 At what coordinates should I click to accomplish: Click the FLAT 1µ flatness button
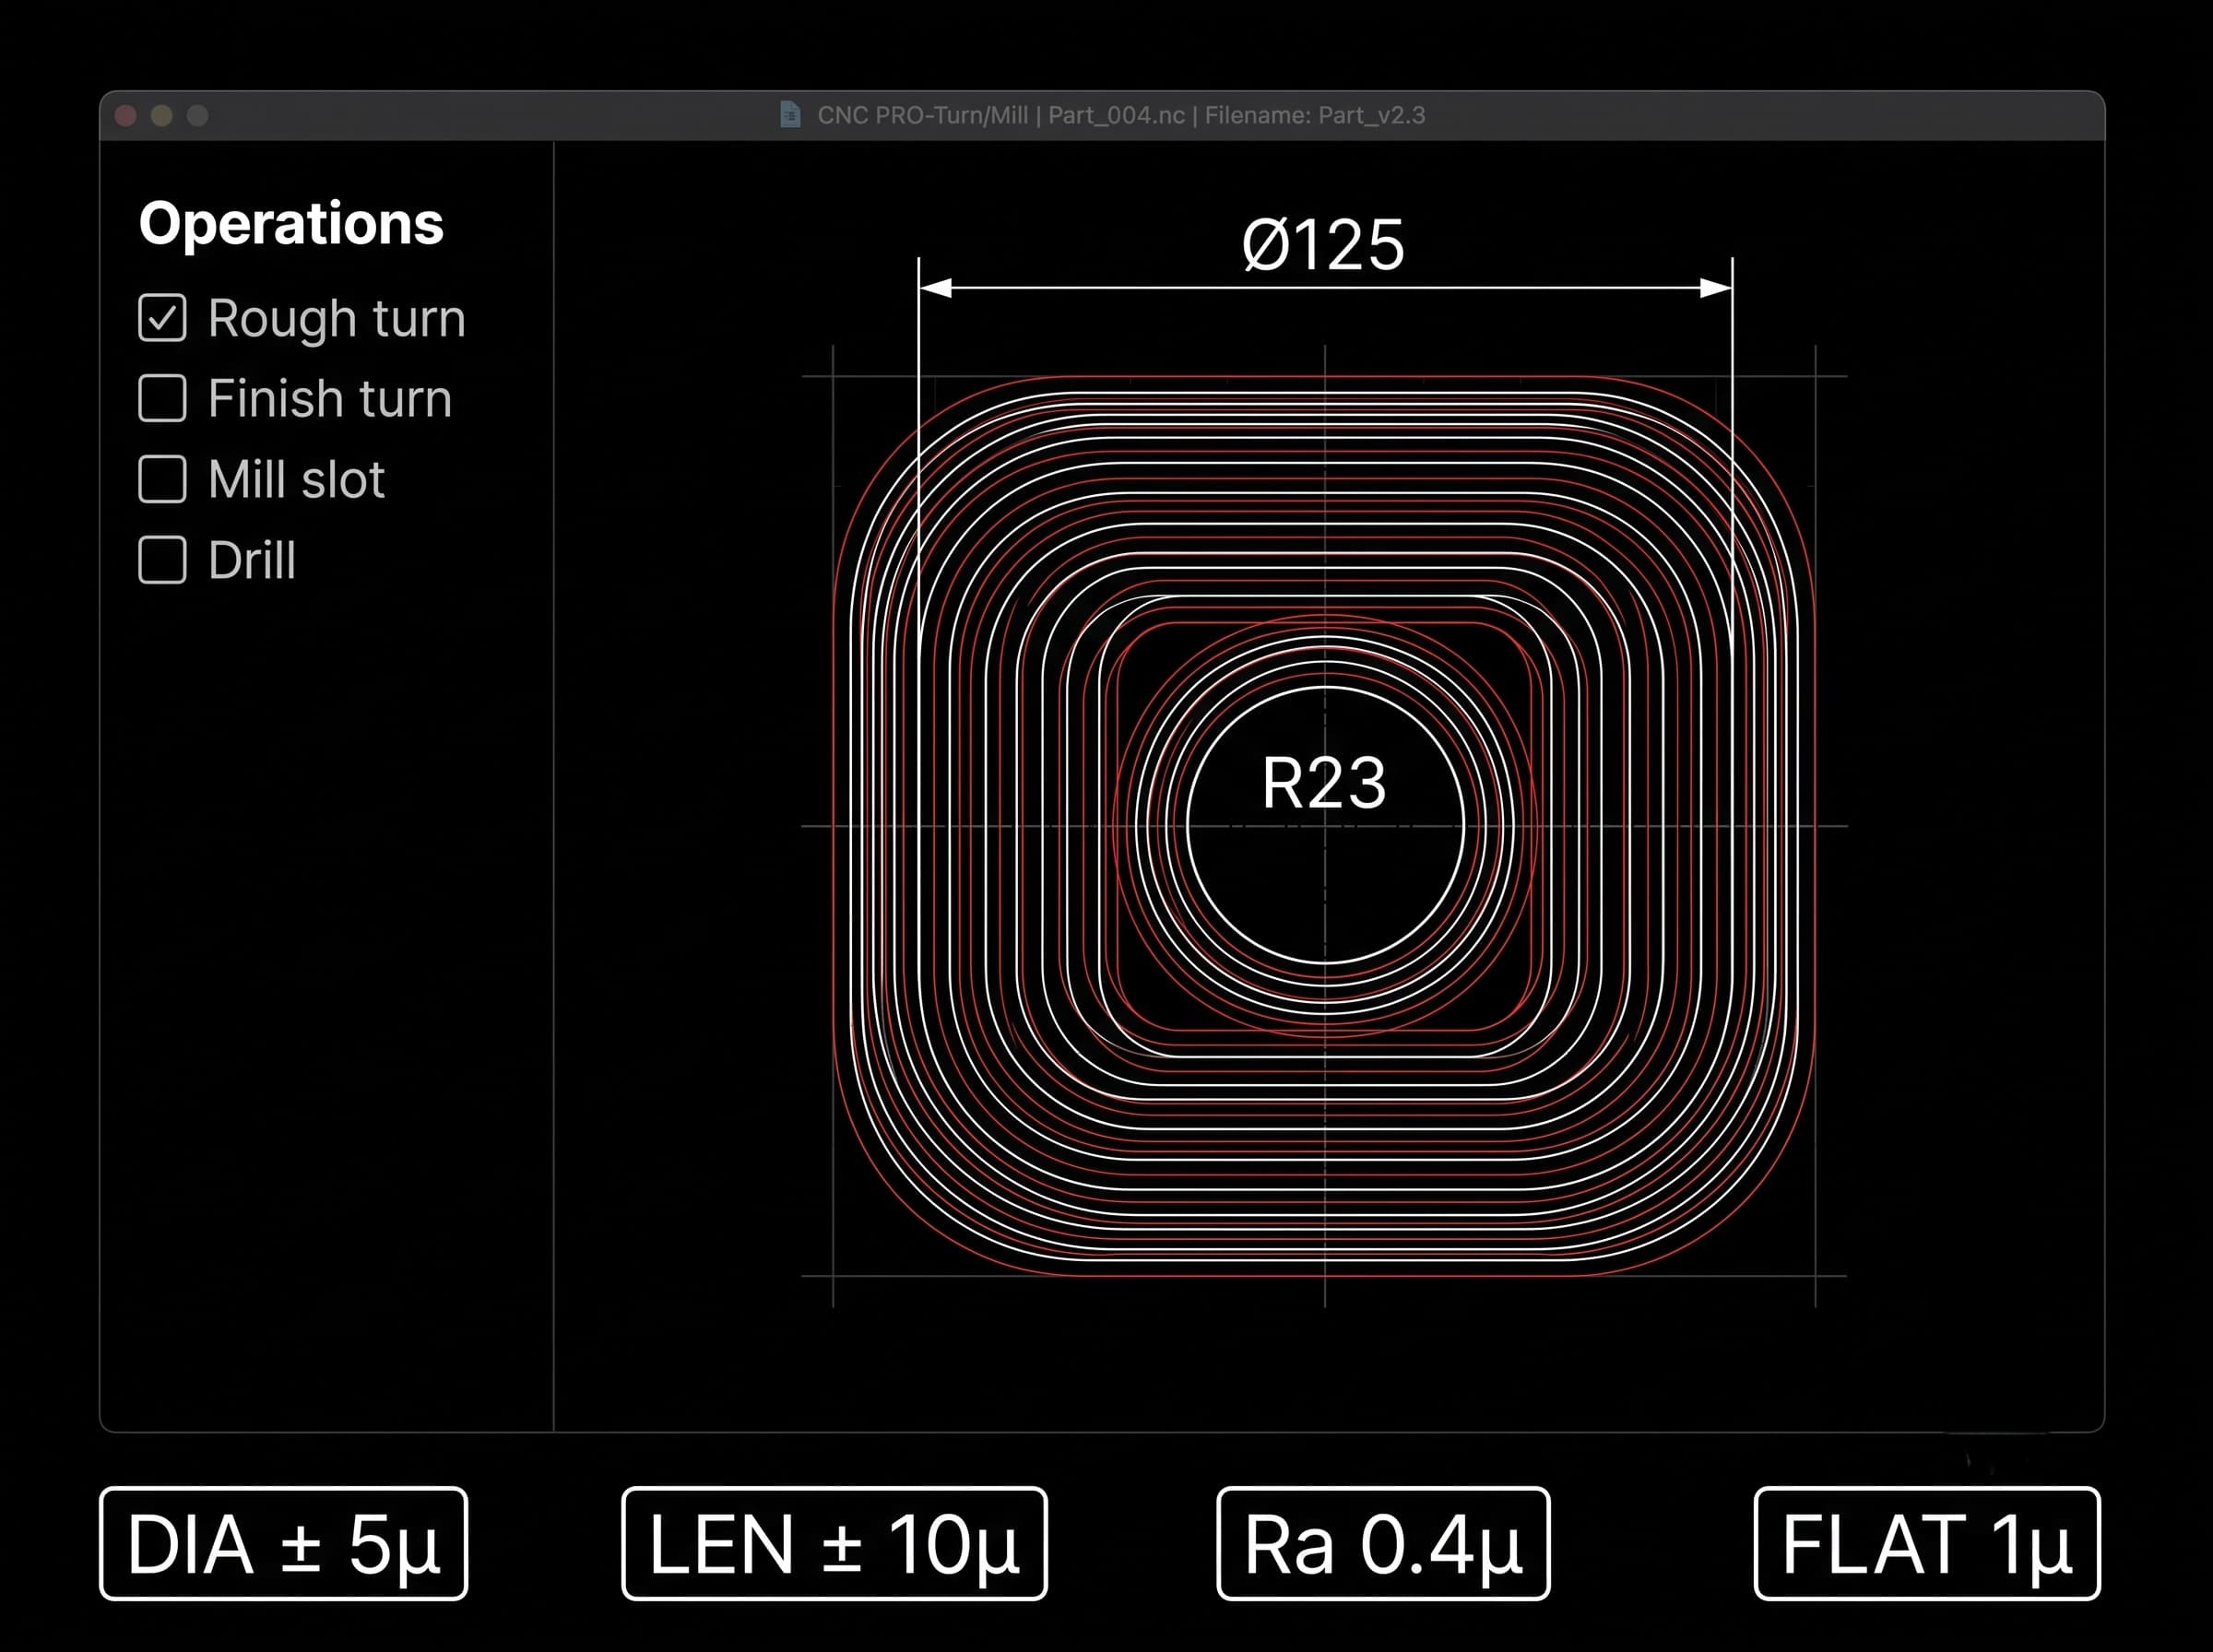coord(1927,1544)
